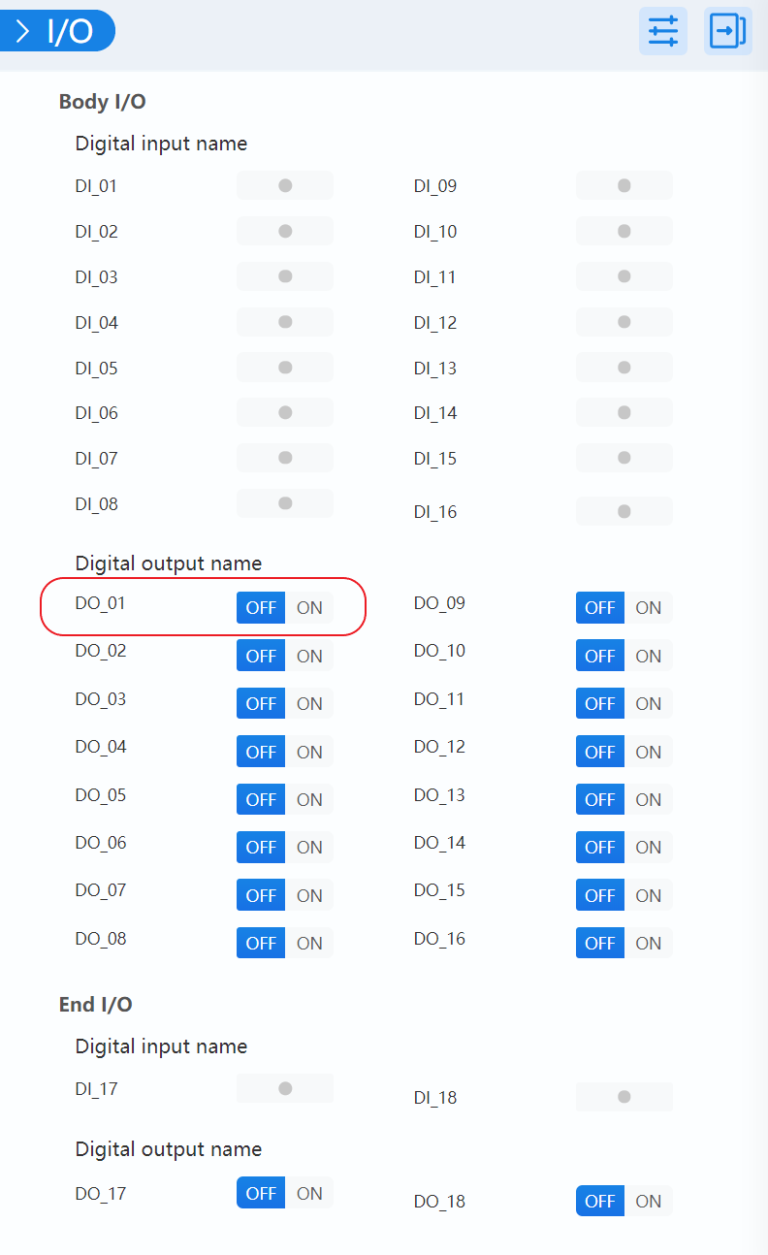Image resolution: width=768 pixels, height=1255 pixels.
Task: Set DO_05 output to OFF
Action: (261, 800)
